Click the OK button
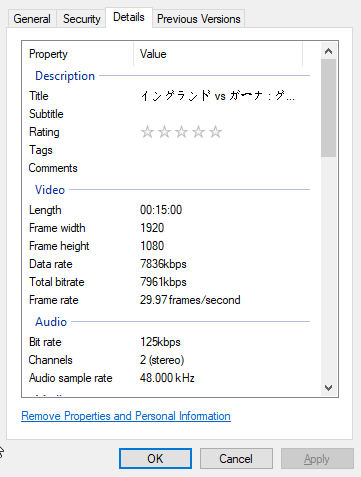Screen dimensions: 361x477 click(155, 459)
